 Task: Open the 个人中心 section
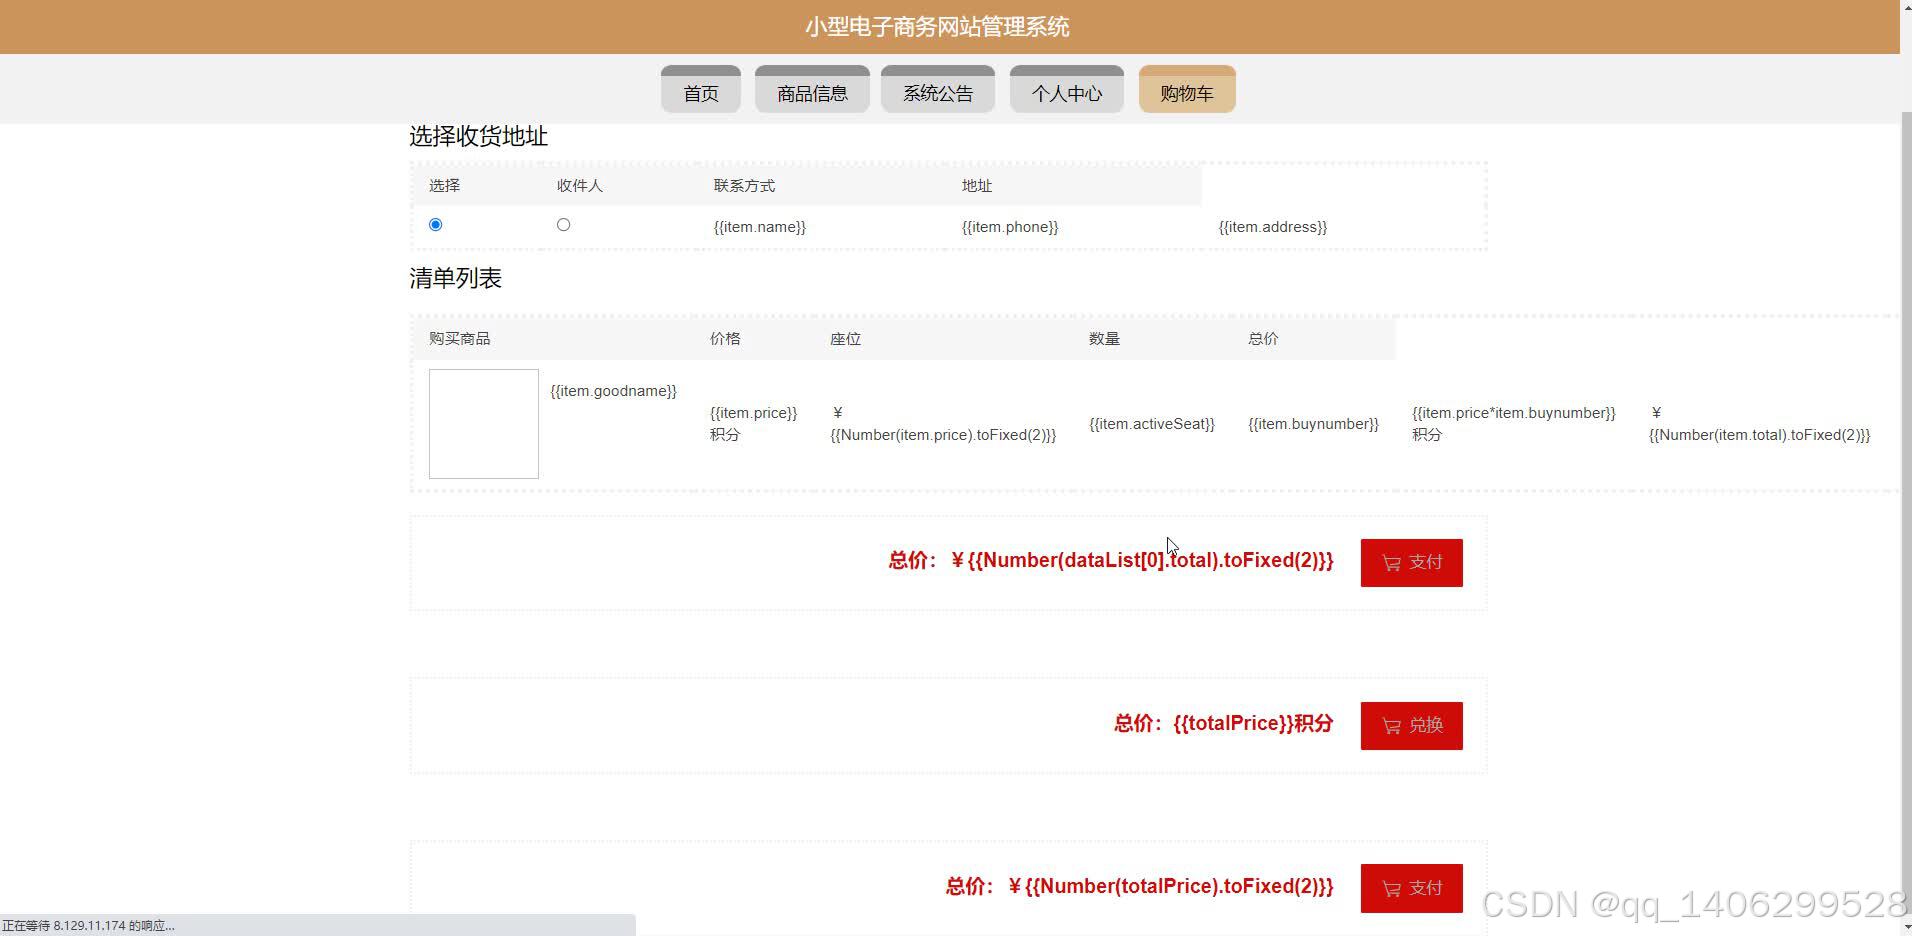pyautogui.click(x=1066, y=90)
